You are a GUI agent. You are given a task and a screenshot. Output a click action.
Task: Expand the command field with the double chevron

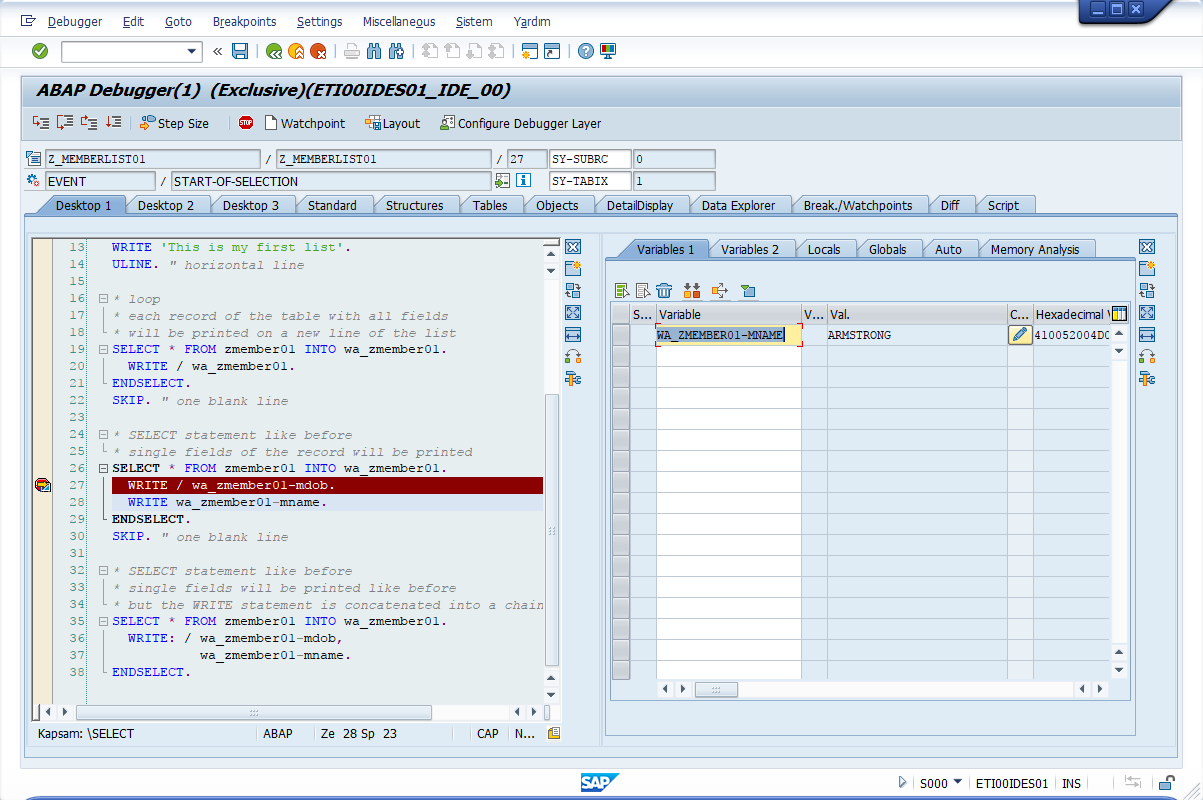[x=217, y=51]
